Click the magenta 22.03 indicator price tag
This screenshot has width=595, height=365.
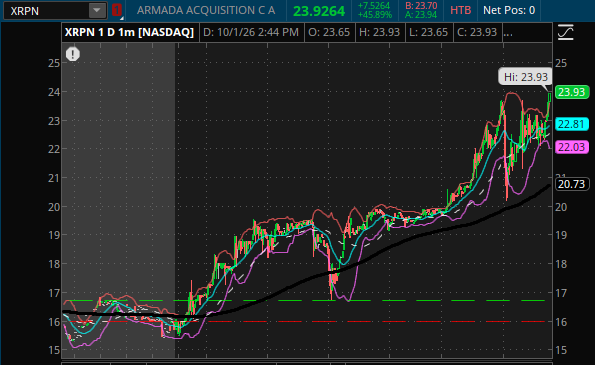(572, 147)
